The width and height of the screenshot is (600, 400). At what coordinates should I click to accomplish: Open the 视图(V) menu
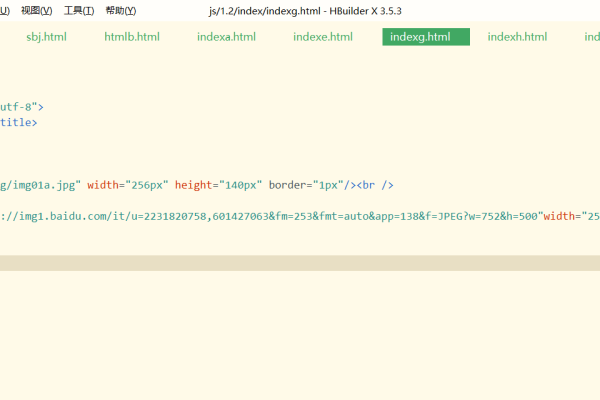point(37,11)
